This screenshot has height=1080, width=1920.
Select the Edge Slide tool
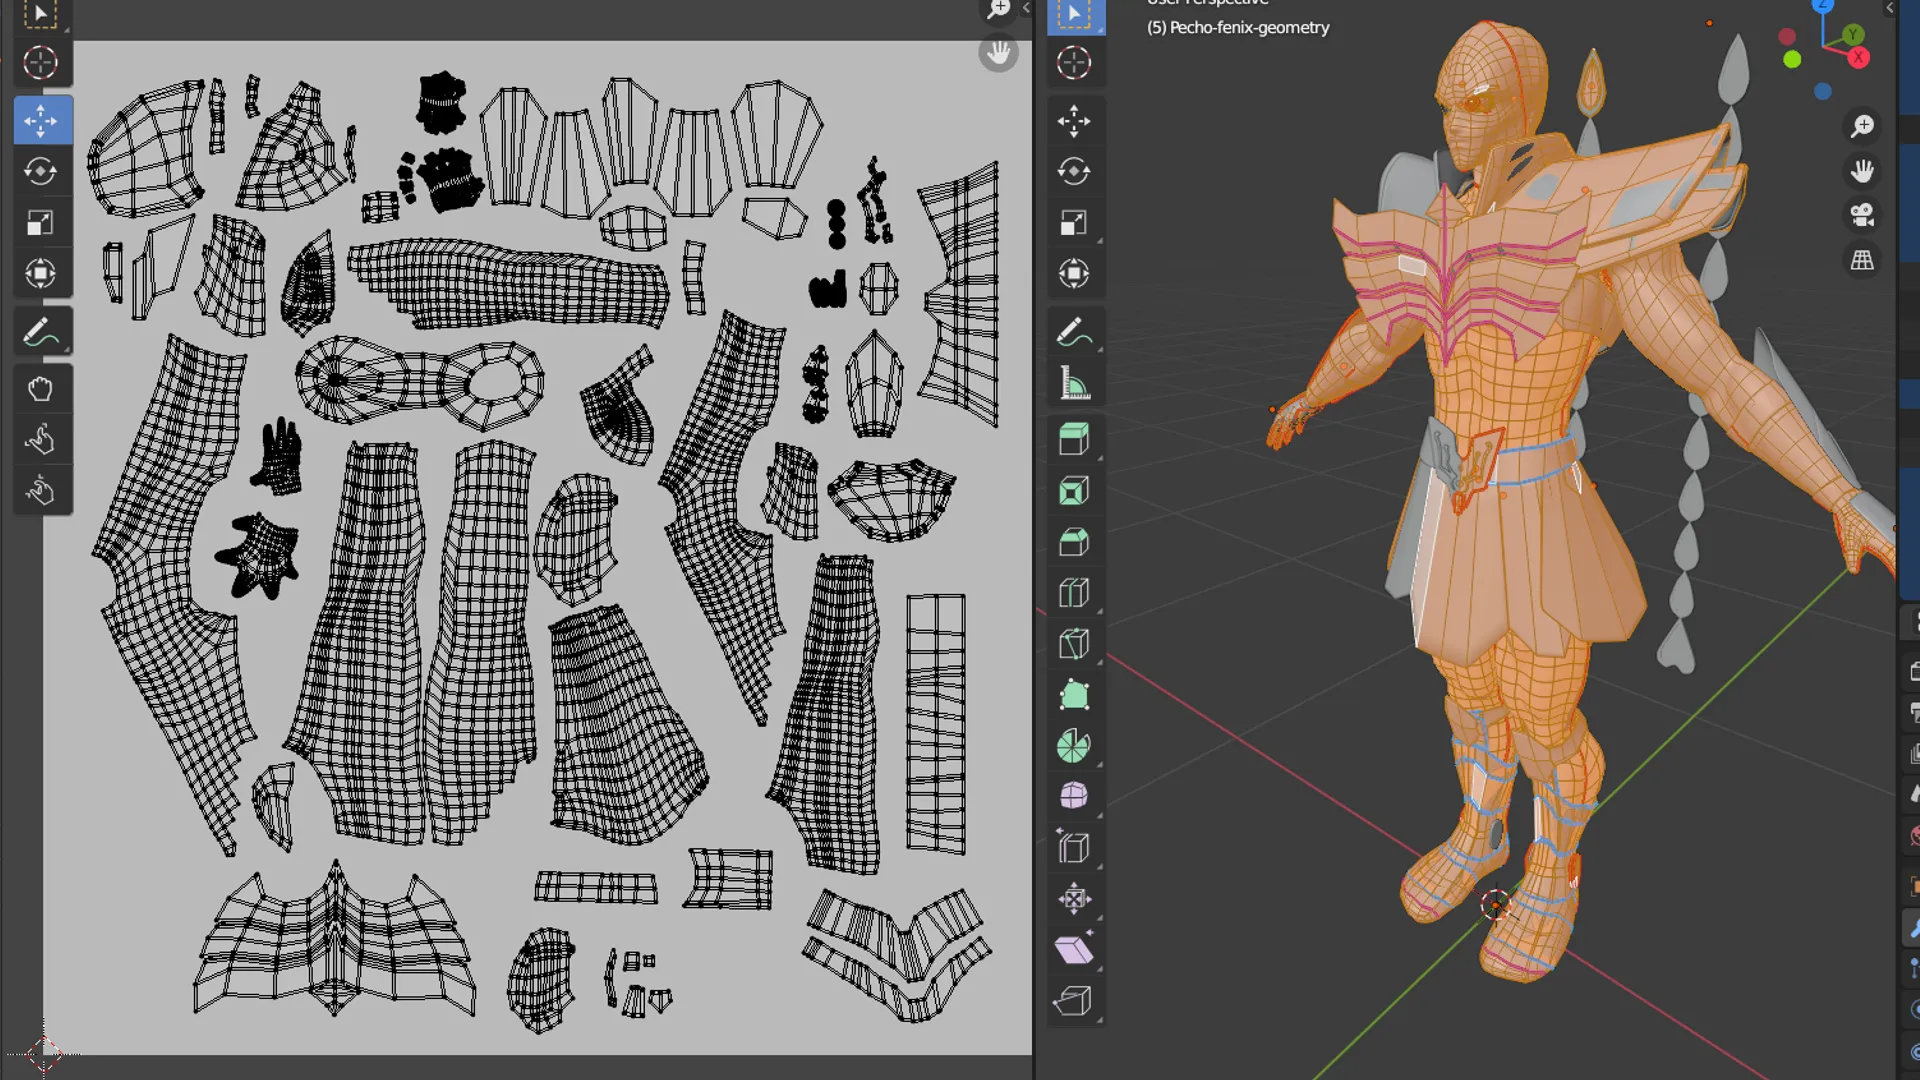click(1075, 848)
